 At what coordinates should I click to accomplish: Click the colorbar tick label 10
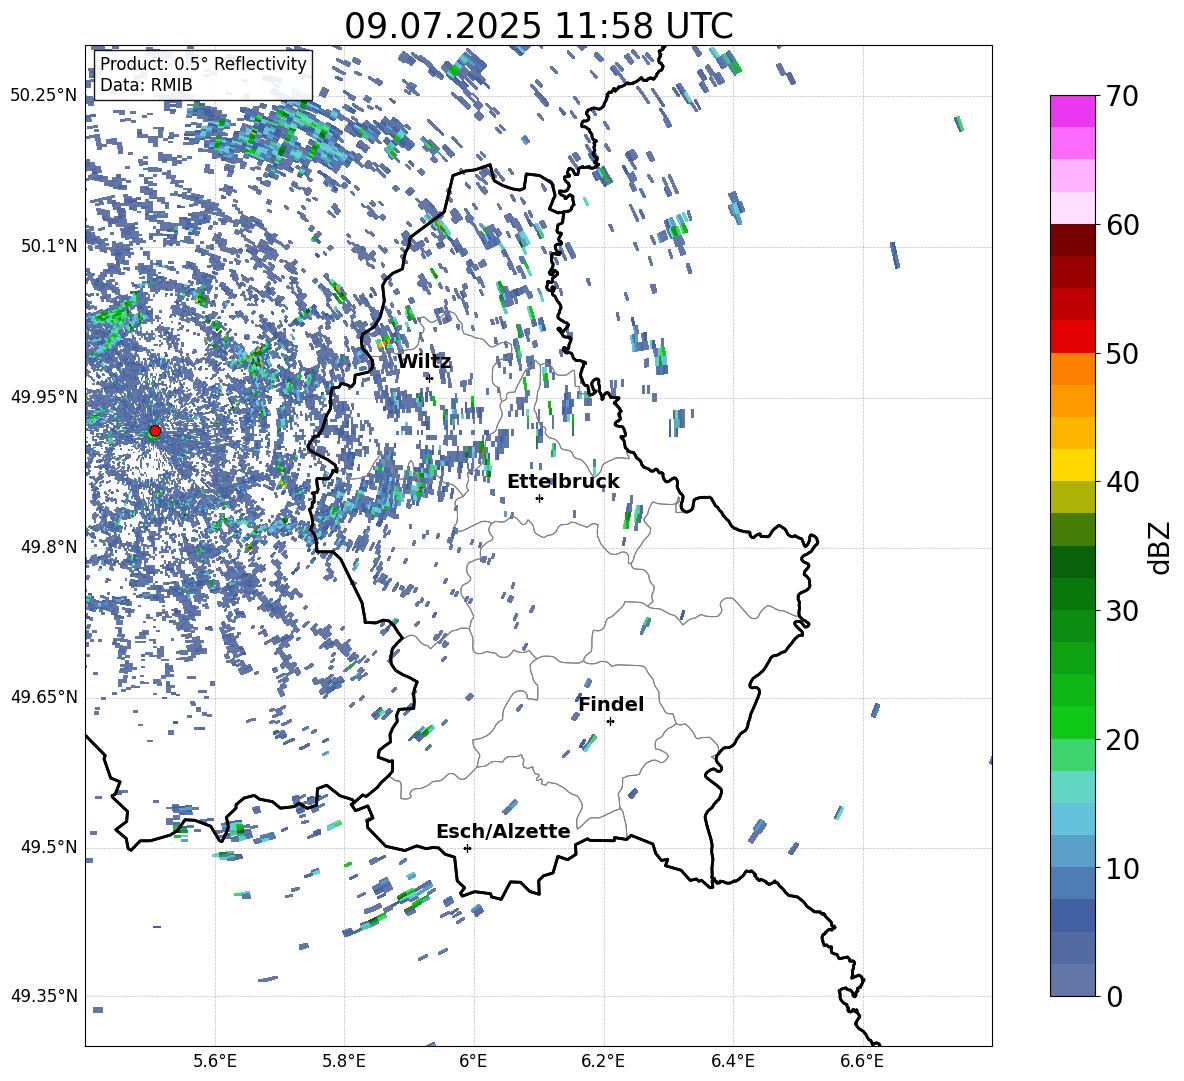click(1122, 868)
